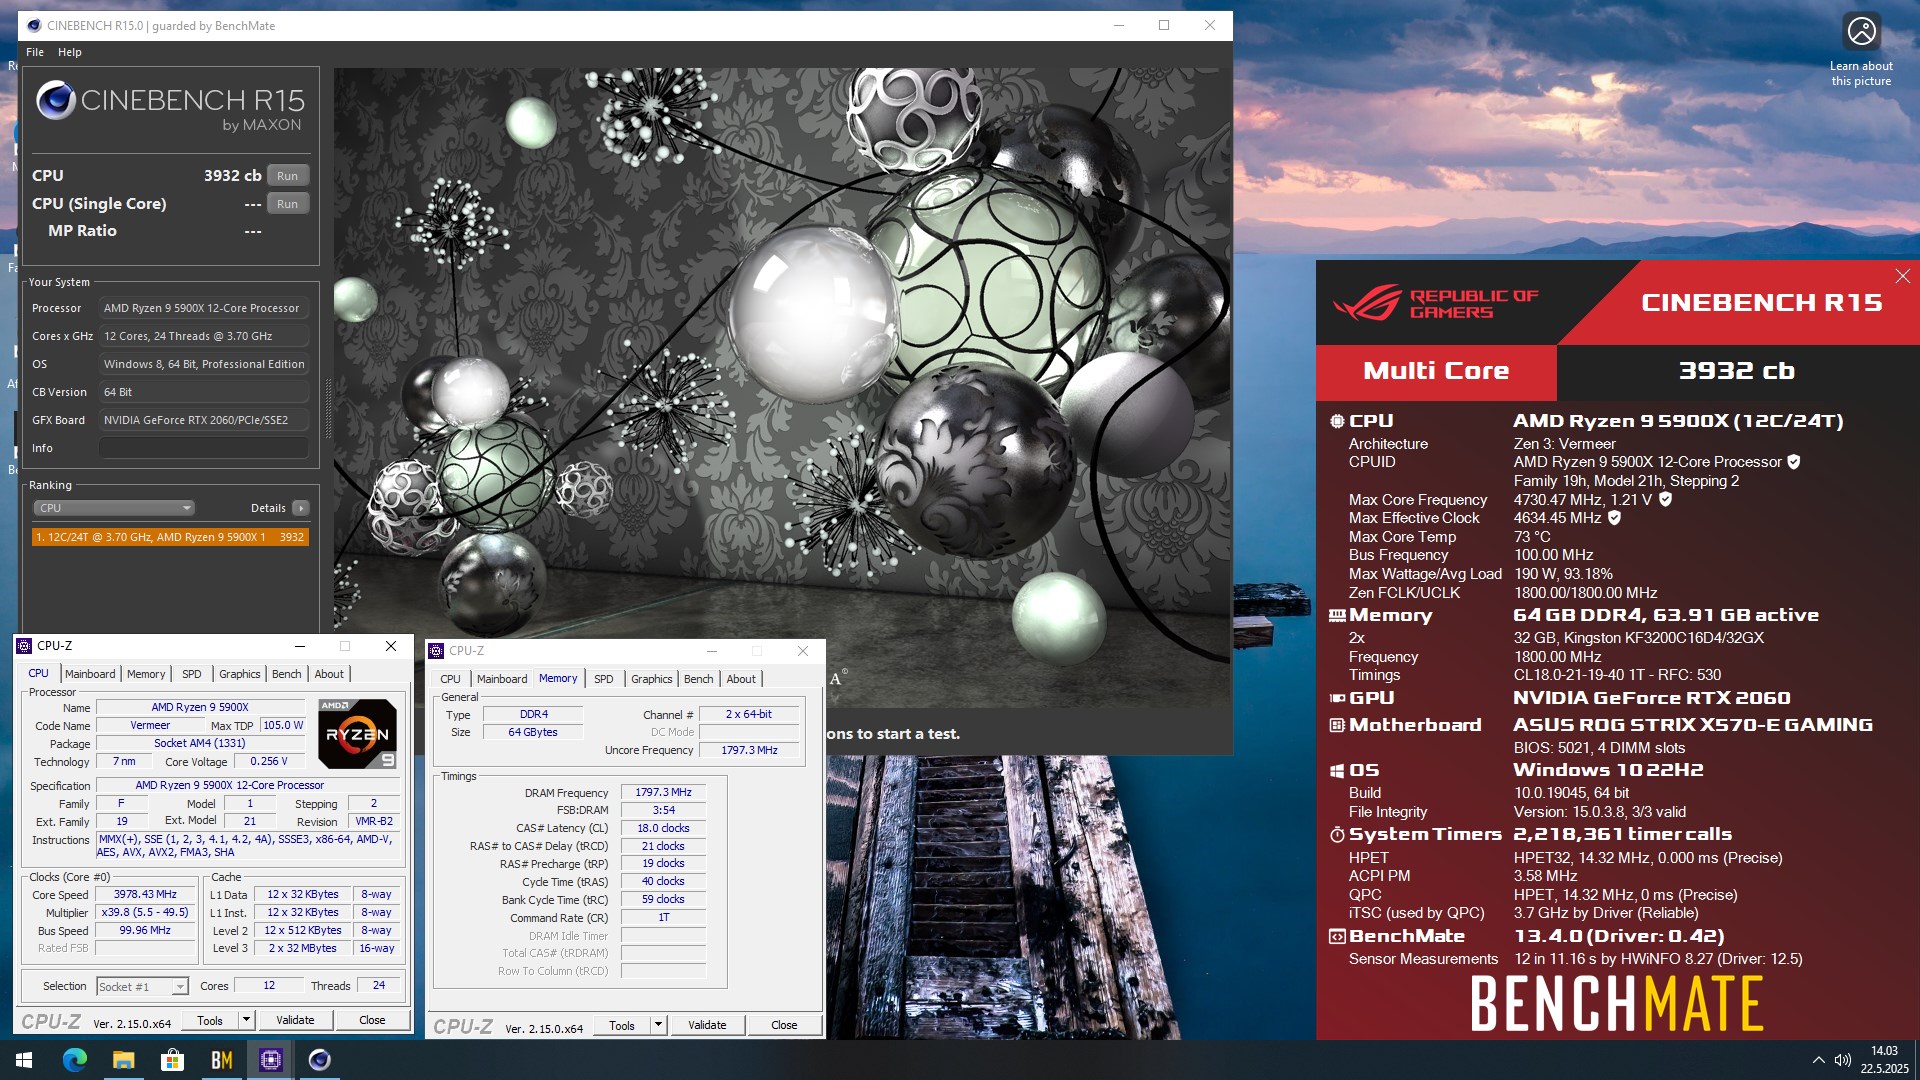Open Tools dropdown arrow in CPU-Z Memory window
The image size is (1920, 1080).
click(658, 1025)
